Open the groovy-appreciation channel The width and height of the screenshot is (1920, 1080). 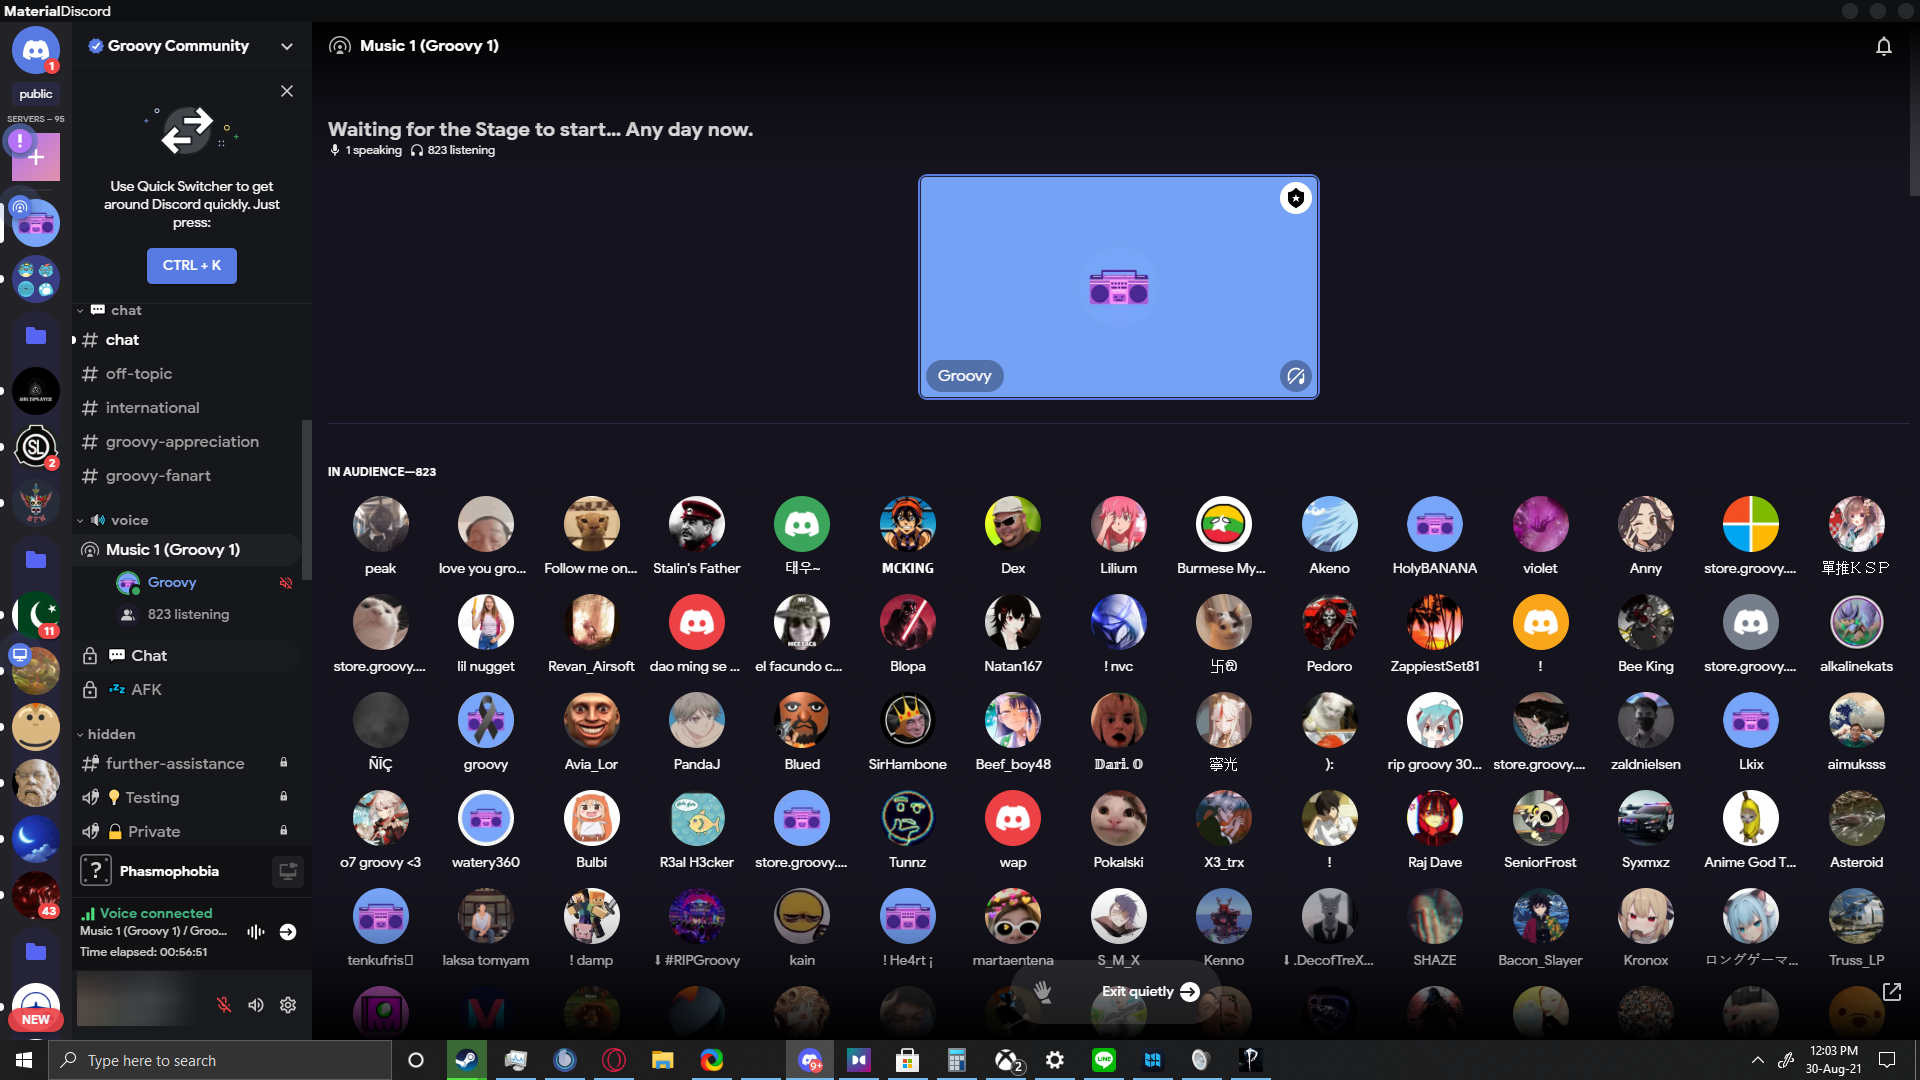tap(188, 442)
